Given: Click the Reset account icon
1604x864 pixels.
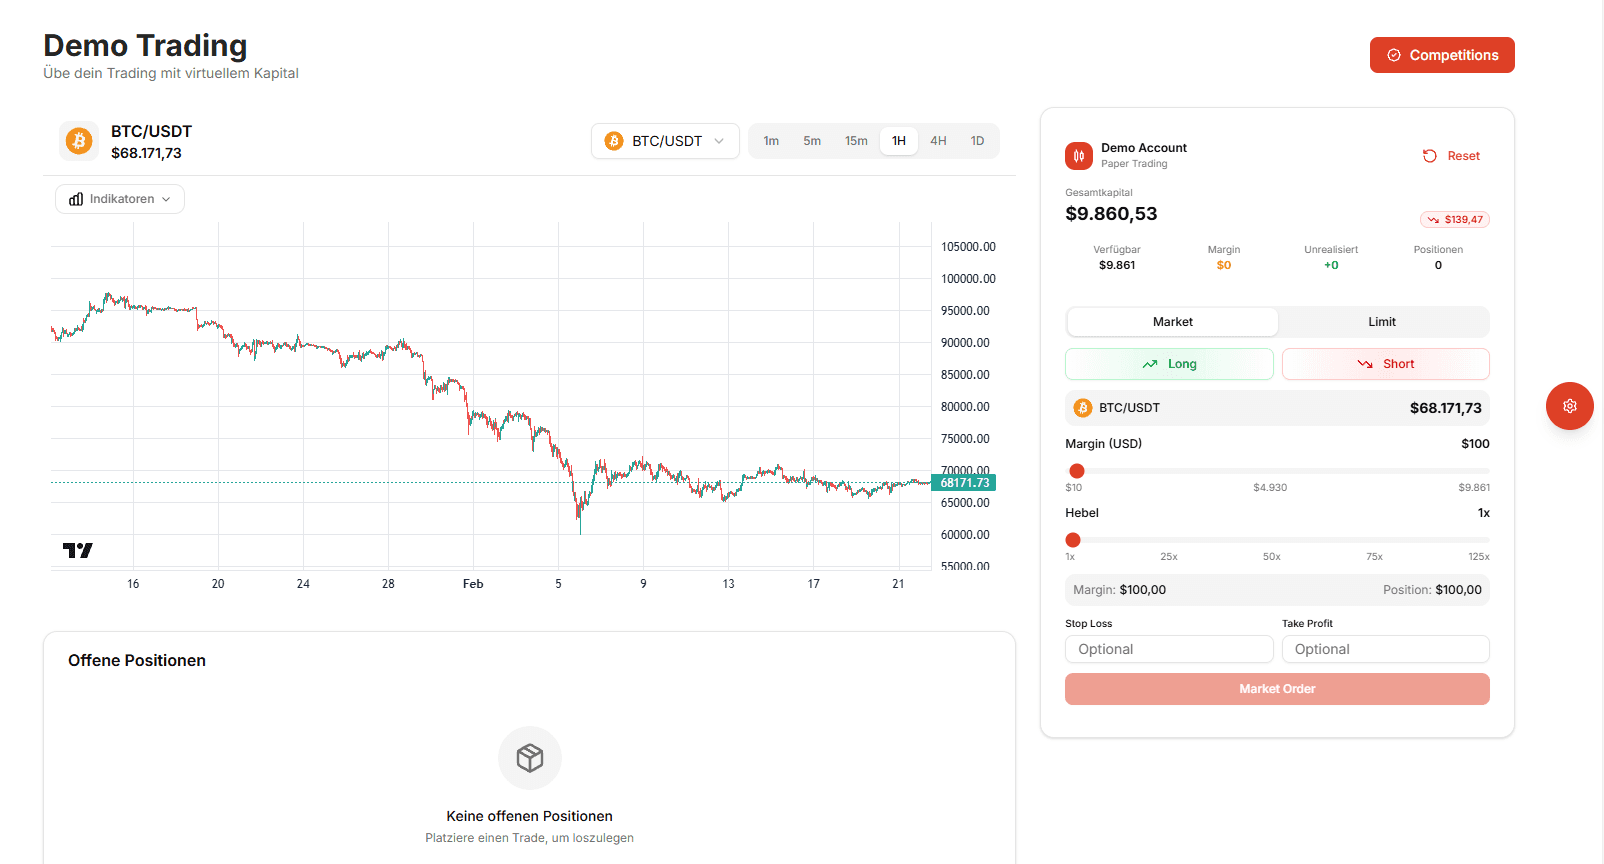Looking at the screenshot, I should pos(1430,156).
